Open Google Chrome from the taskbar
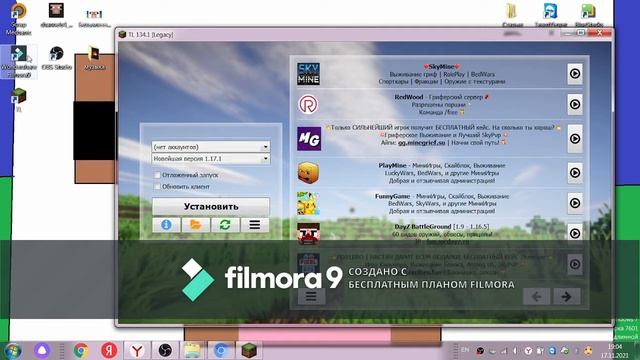Image resolution: width=640 pixels, height=360 pixels. click(81, 351)
